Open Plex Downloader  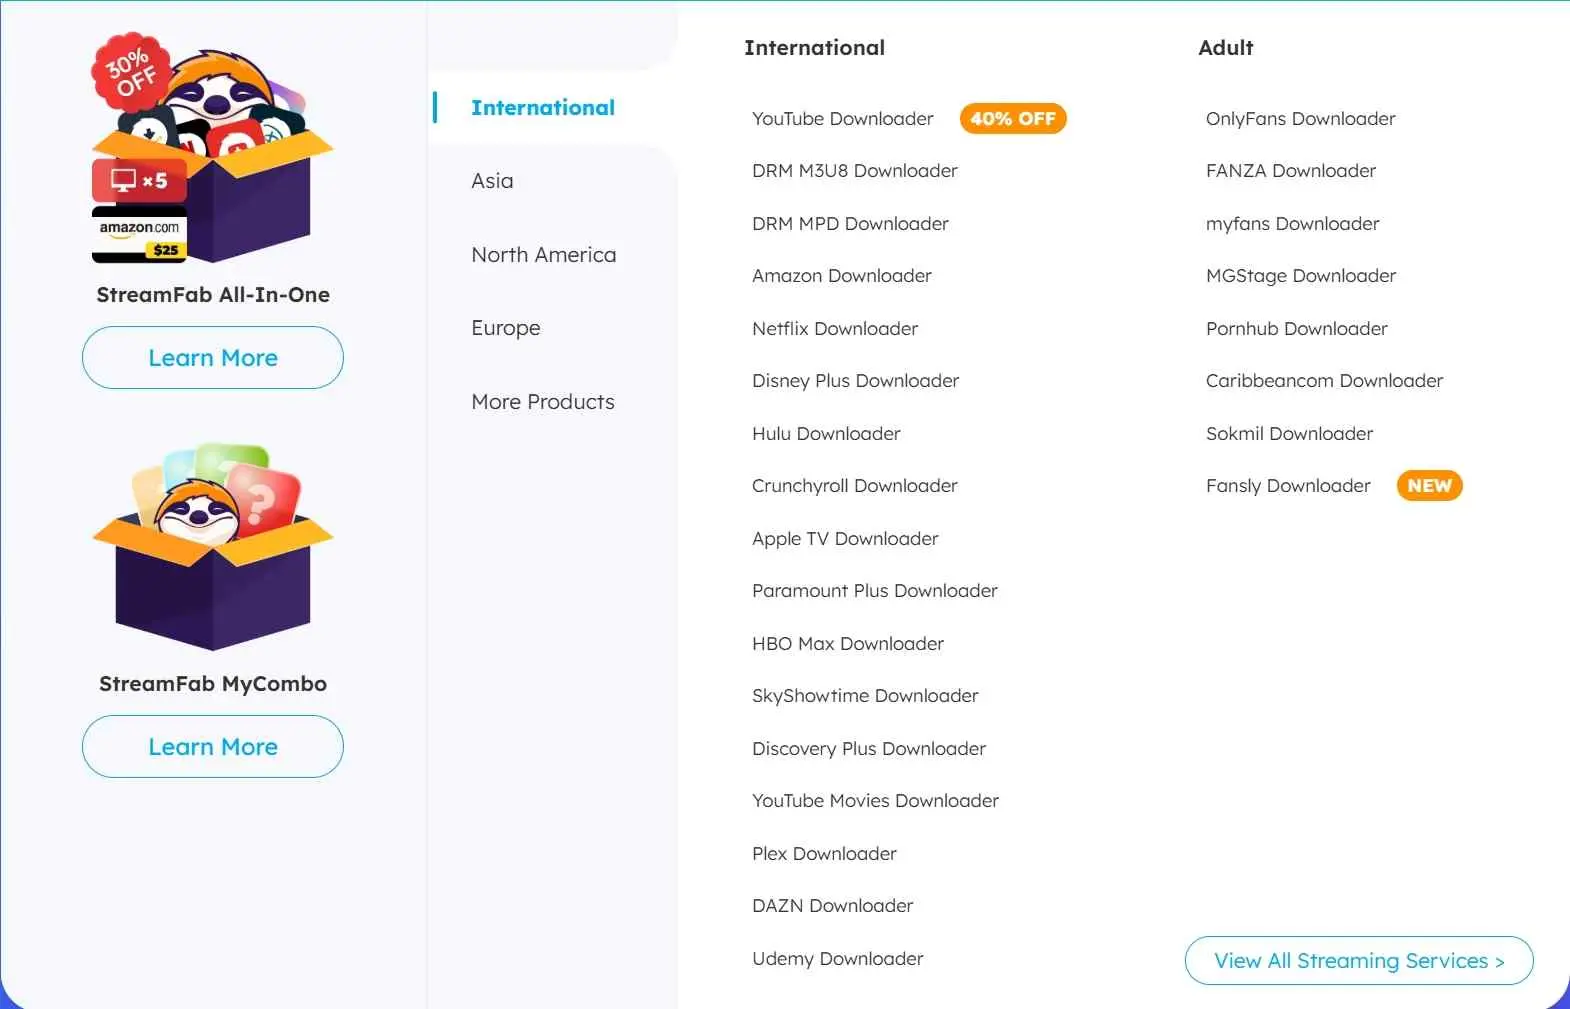click(x=824, y=854)
